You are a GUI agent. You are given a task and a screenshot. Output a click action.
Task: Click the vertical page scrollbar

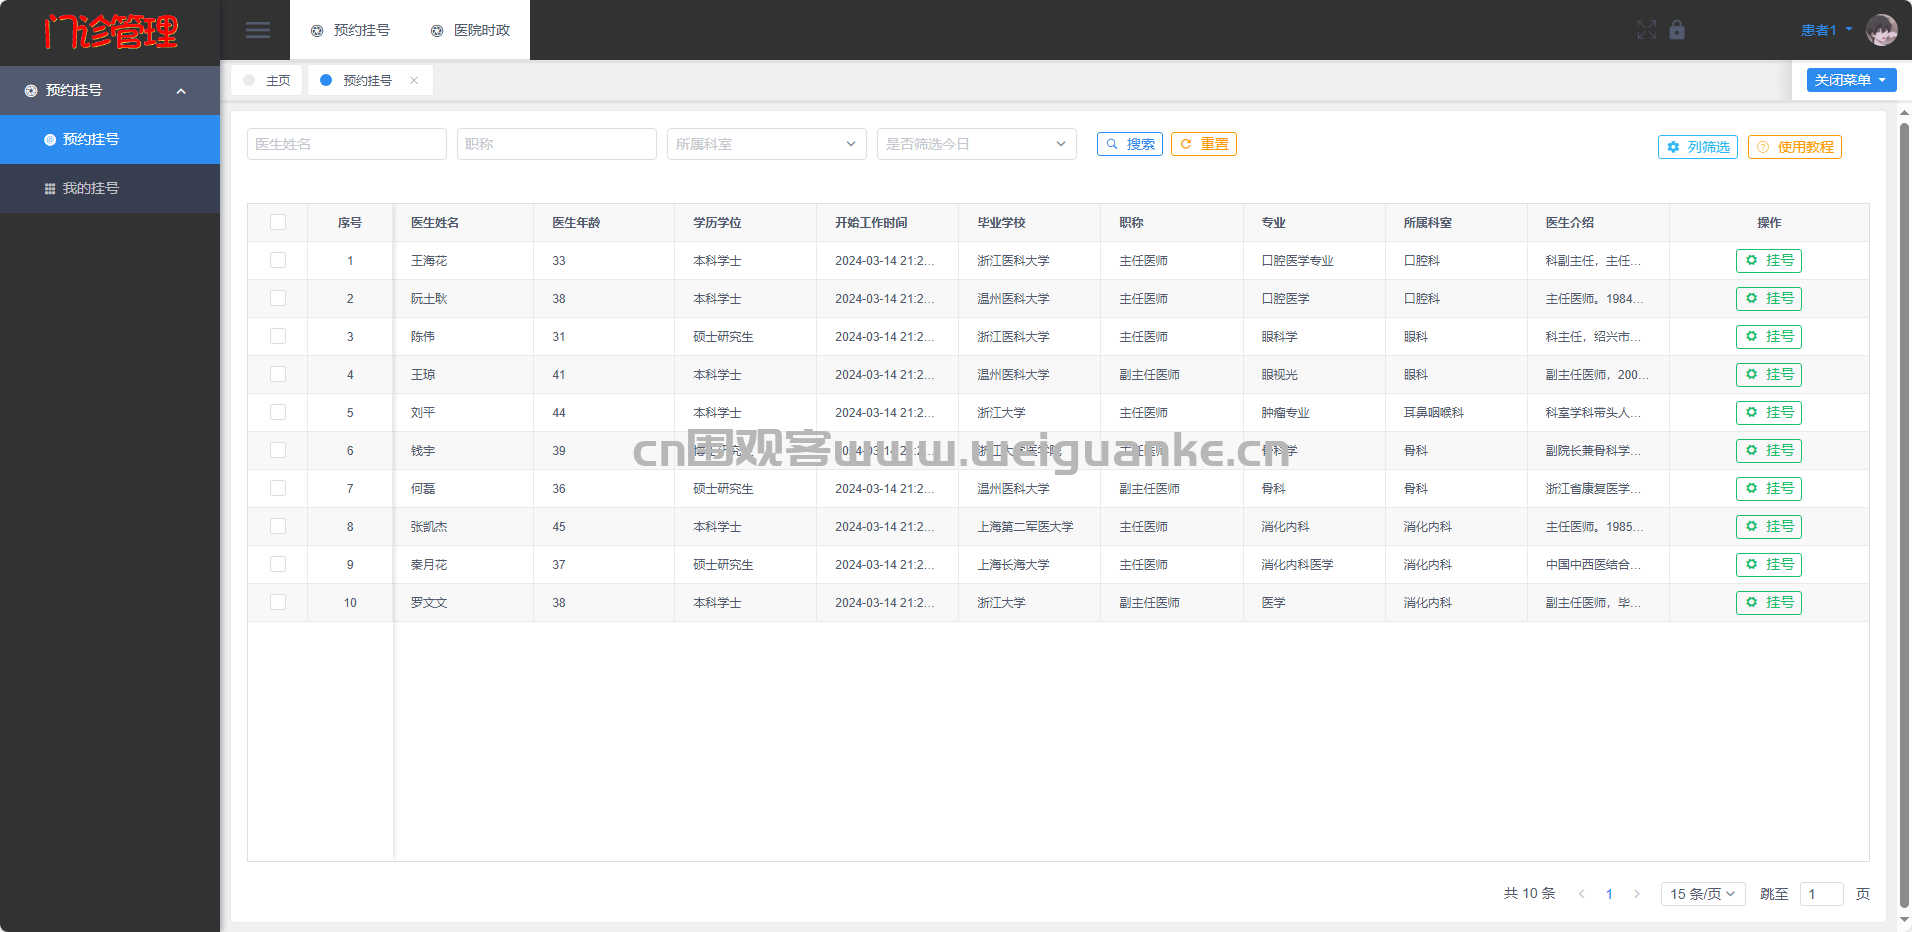click(1904, 515)
